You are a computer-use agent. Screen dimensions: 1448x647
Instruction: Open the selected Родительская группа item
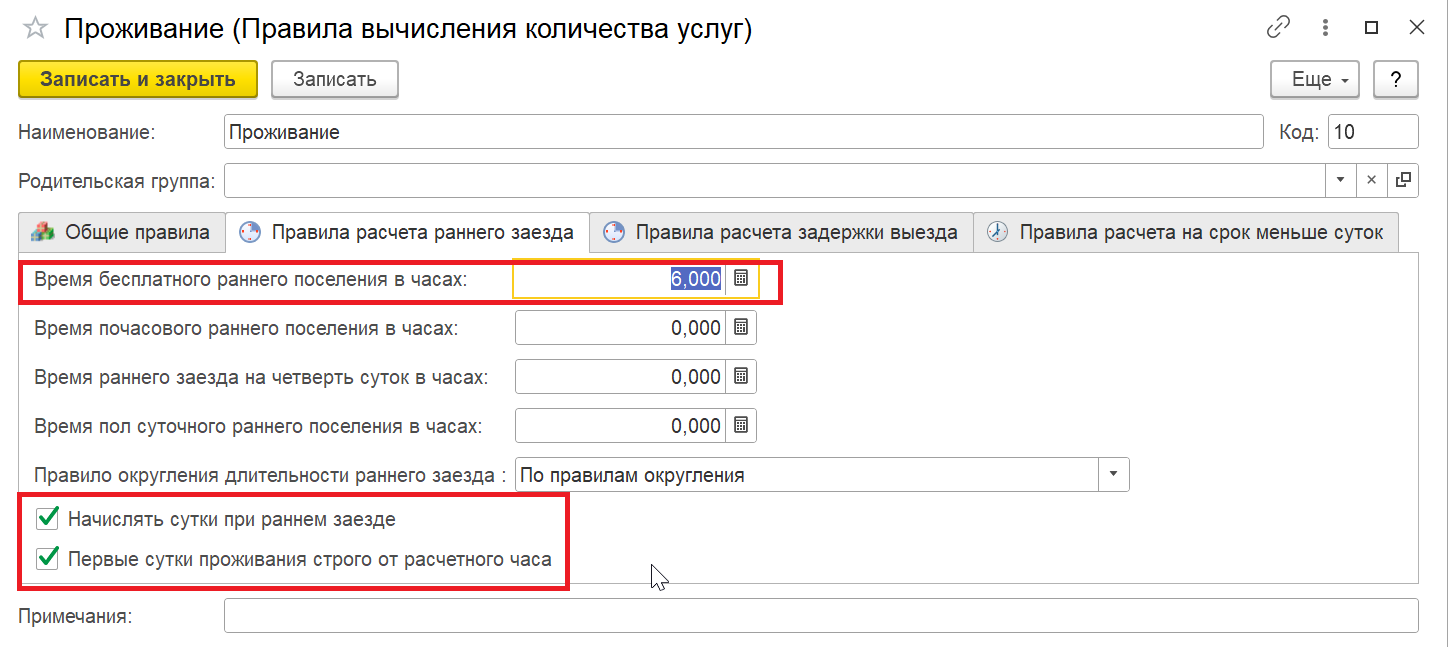pyautogui.click(x=1403, y=180)
